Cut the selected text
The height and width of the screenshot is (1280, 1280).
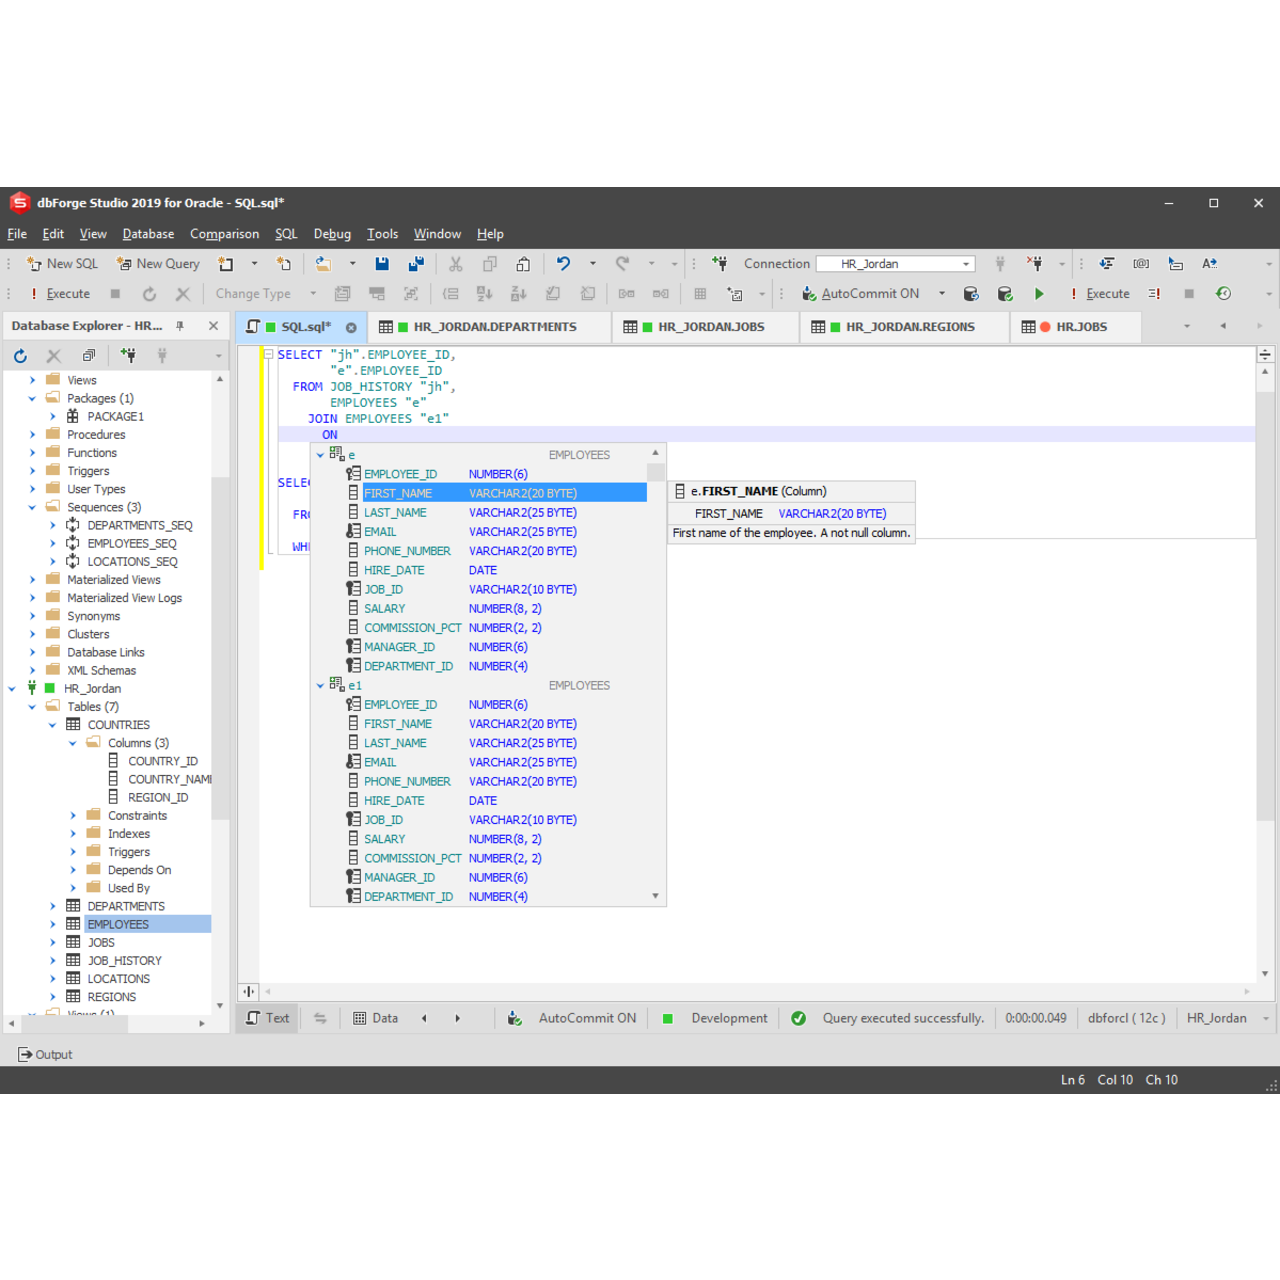pyautogui.click(x=455, y=263)
